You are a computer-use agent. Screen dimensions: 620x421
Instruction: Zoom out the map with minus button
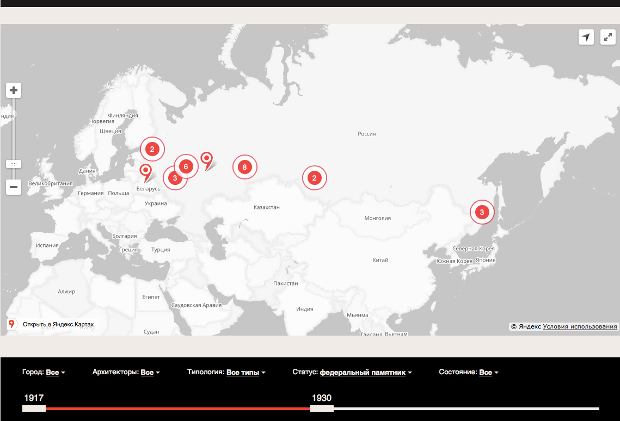click(14, 187)
